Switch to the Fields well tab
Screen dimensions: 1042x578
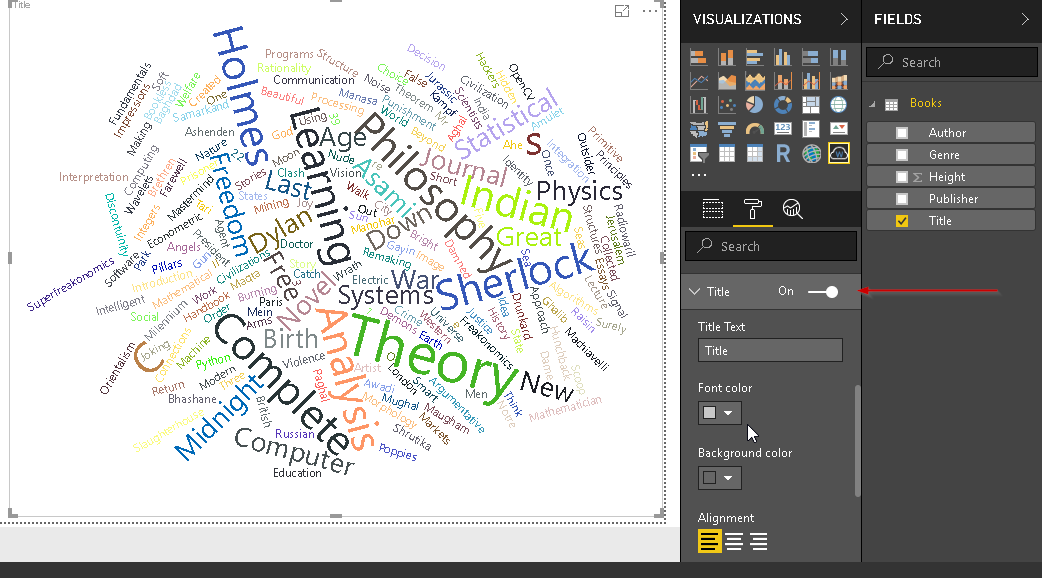point(712,209)
